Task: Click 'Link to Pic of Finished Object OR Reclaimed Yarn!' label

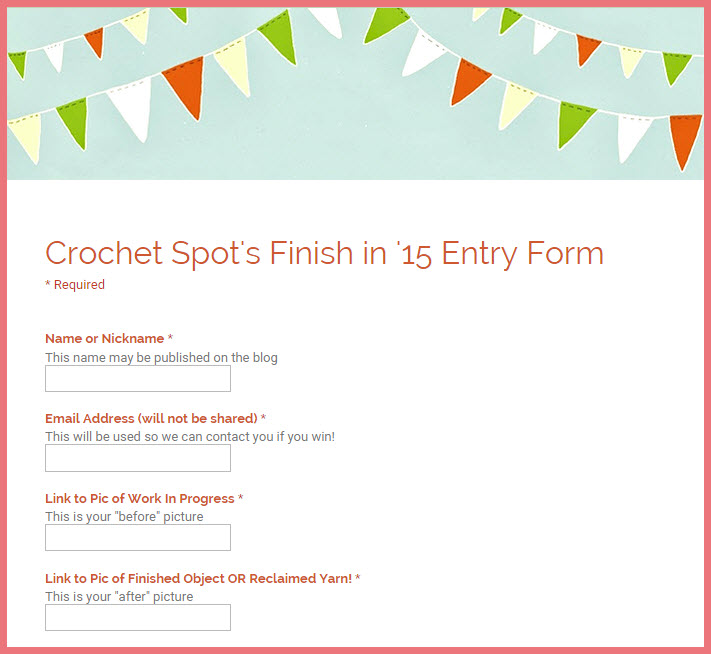Action: point(199,578)
